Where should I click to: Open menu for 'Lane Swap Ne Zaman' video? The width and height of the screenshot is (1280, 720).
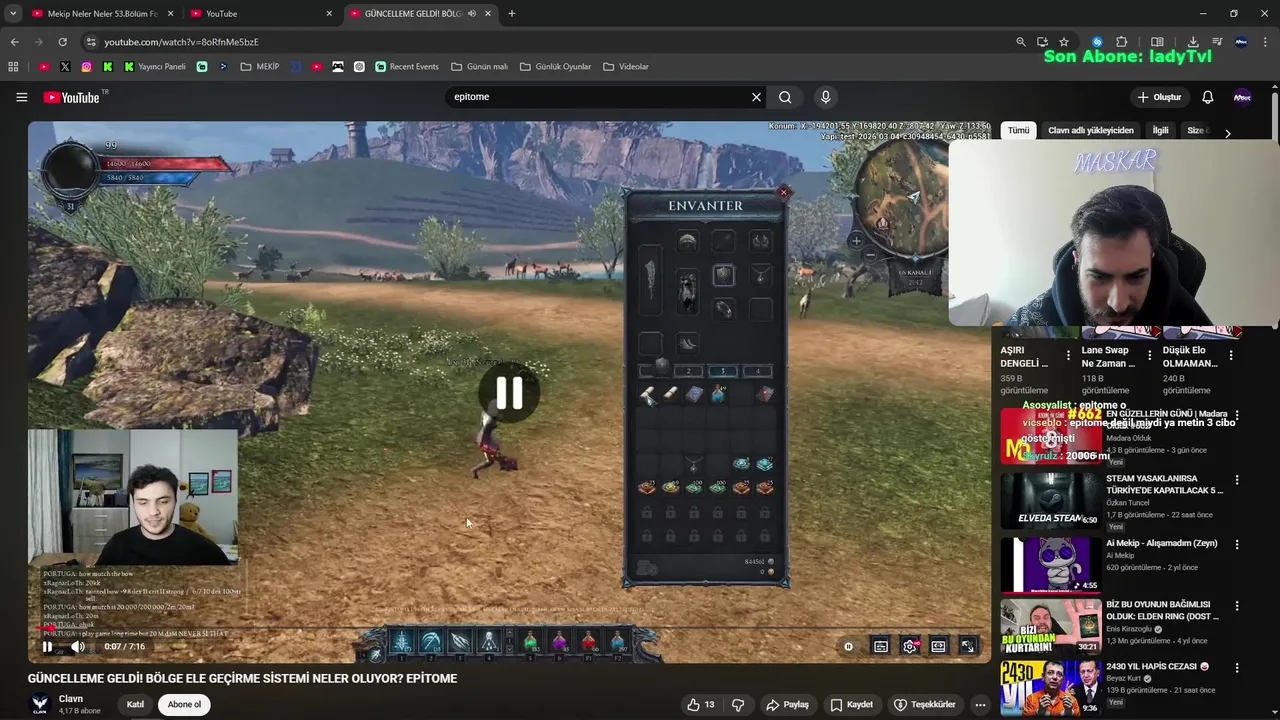1150,355
